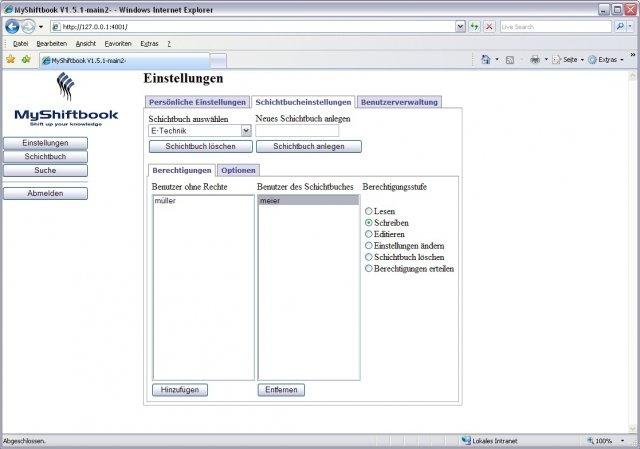Open the Favoriten menu
The width and height of the screenshot is (640, 449).
tap(118, 44)
